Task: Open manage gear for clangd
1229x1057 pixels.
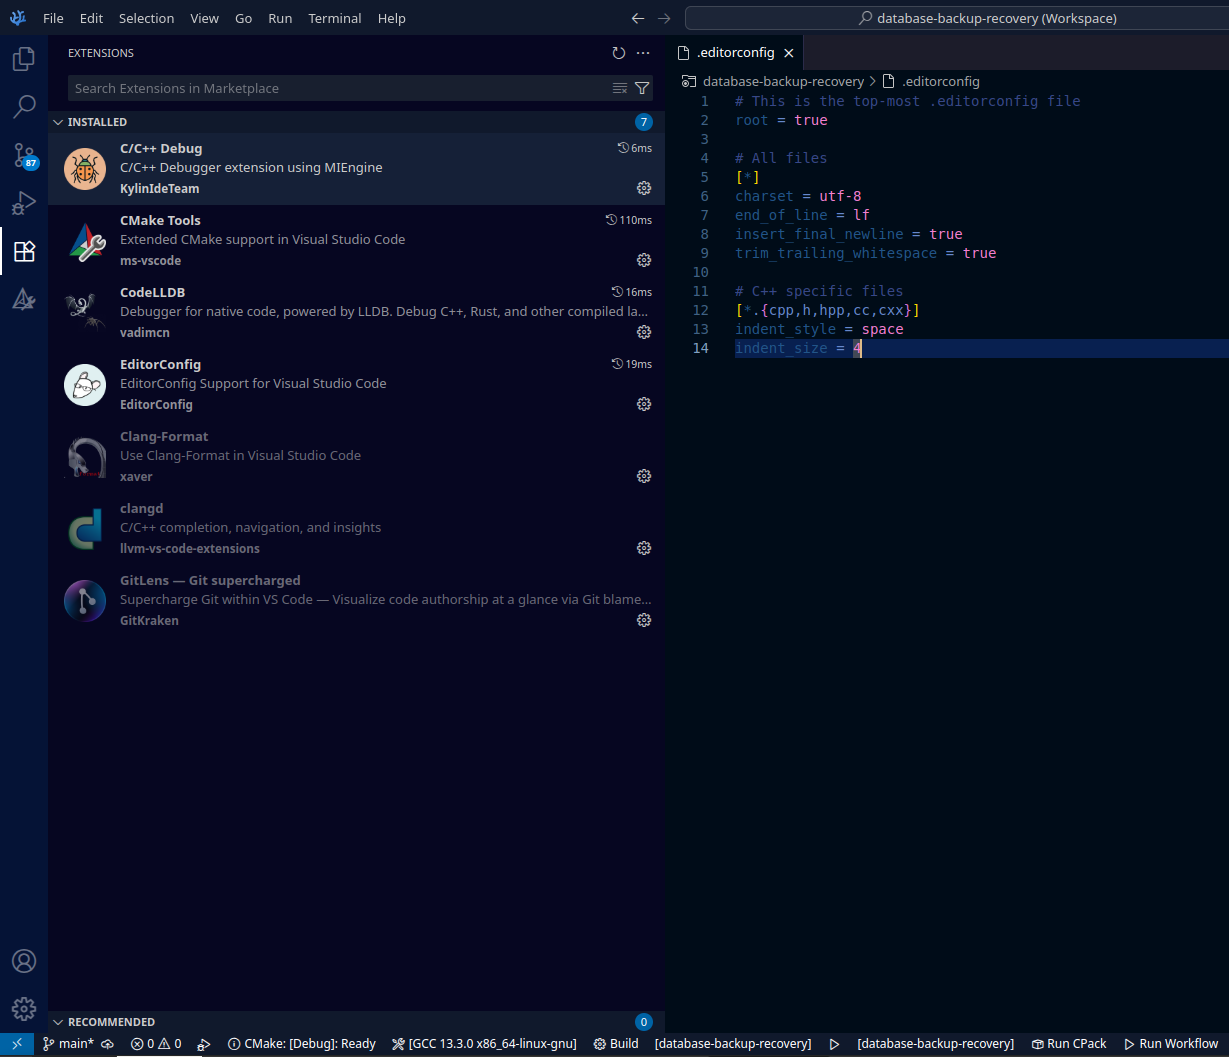Action: tap(644, 548)
